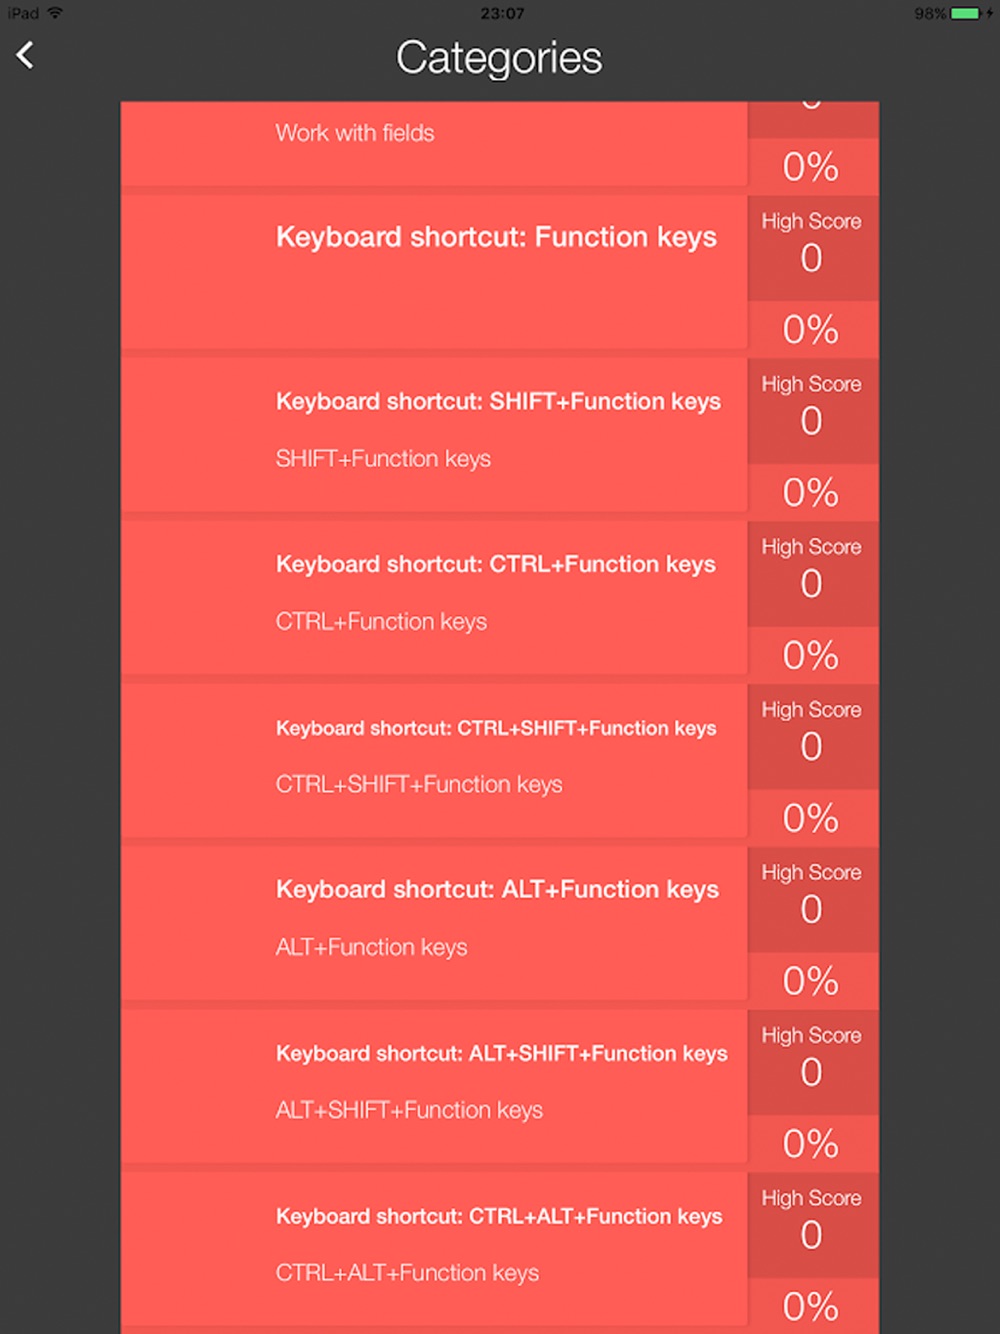This screenshot has height=1334, width=1000.
Task: Open the Work with fields category
Action: 434,143
